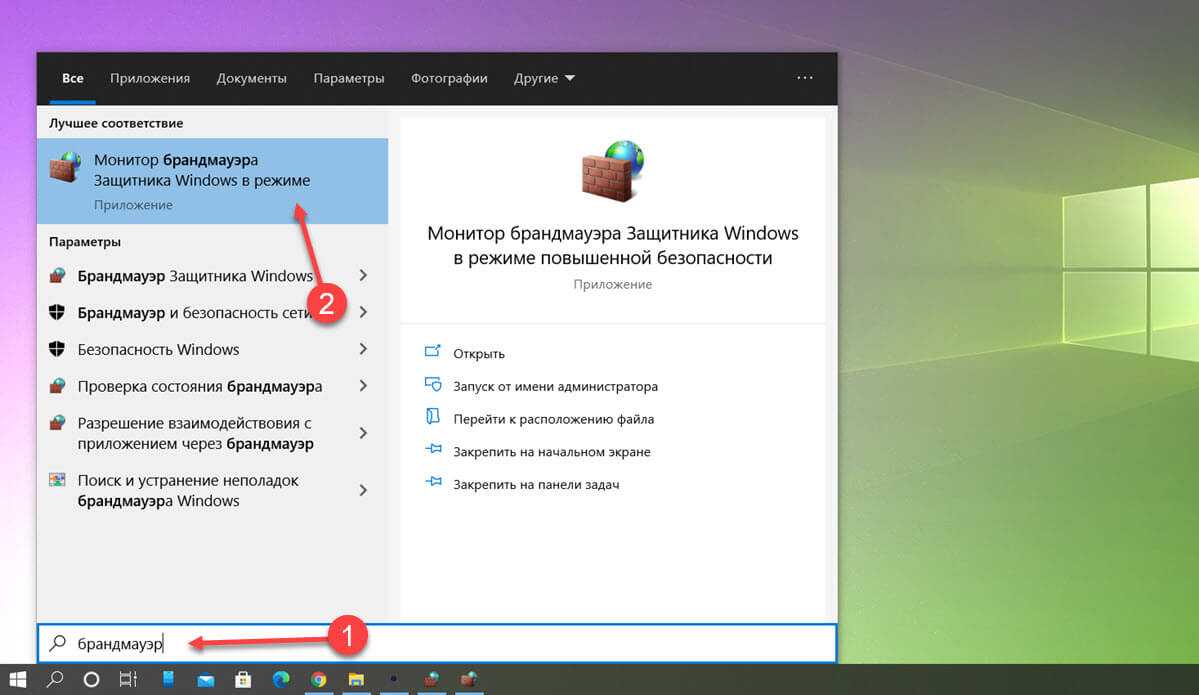Expand arrow next to Безопасность Windows
Viewport: 1199px width, 695px height.
pyautogui.click(x=363, y=349)
